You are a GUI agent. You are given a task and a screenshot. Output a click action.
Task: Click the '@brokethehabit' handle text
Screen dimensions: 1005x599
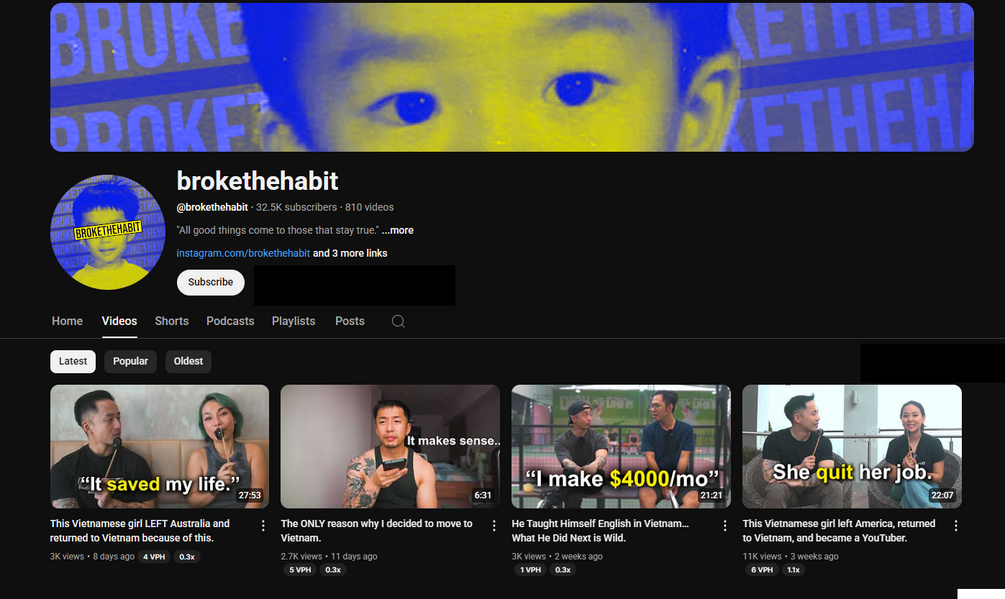[x=212, y=207]
